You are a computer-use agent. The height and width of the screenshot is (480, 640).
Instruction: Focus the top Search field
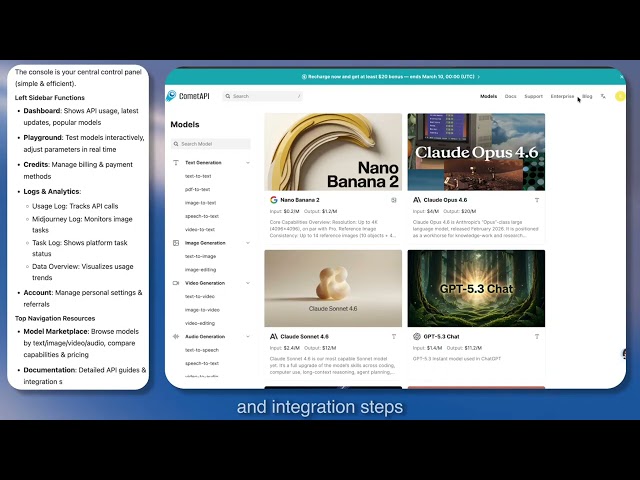click(263, 96)
